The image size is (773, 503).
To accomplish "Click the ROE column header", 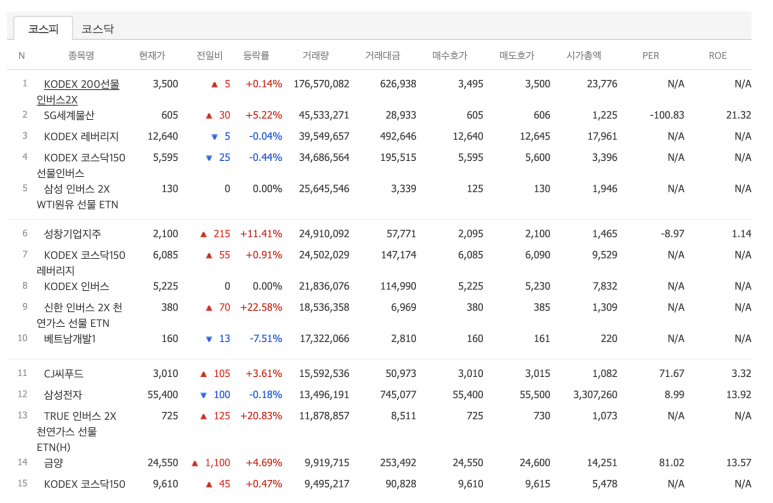I will tap(718, 55).
